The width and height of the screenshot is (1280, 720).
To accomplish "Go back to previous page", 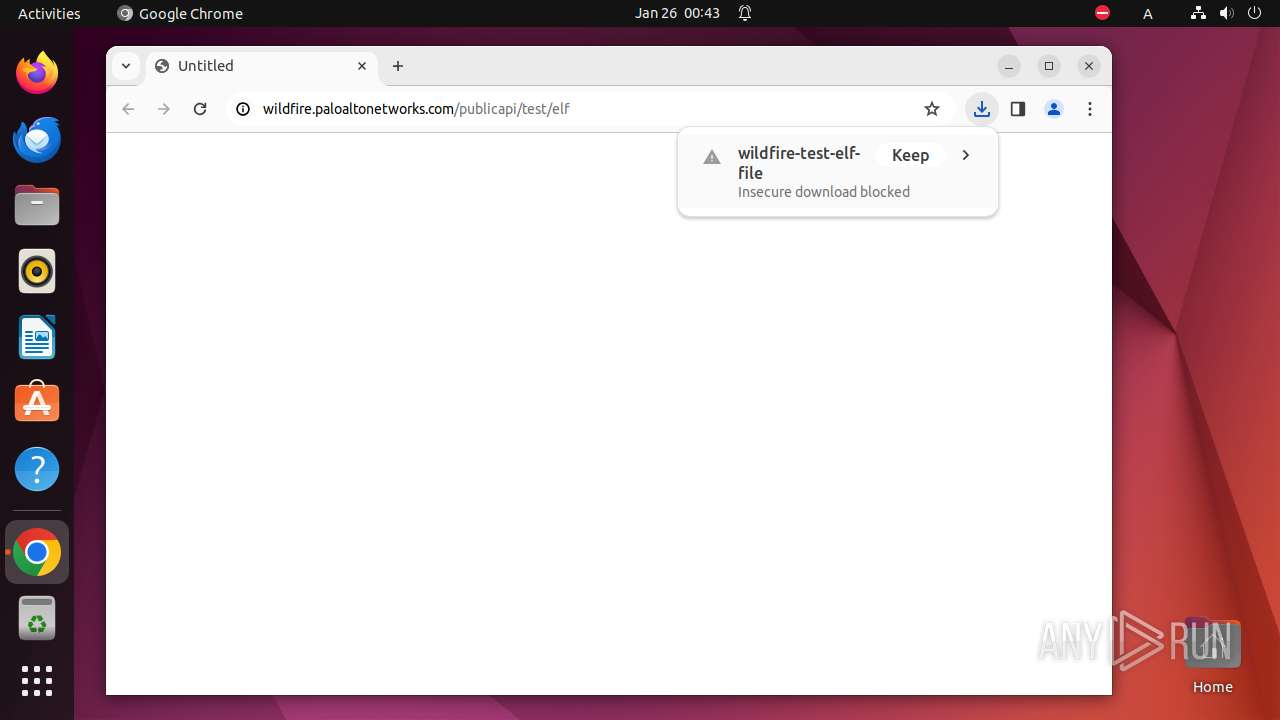I will point(128,109).
